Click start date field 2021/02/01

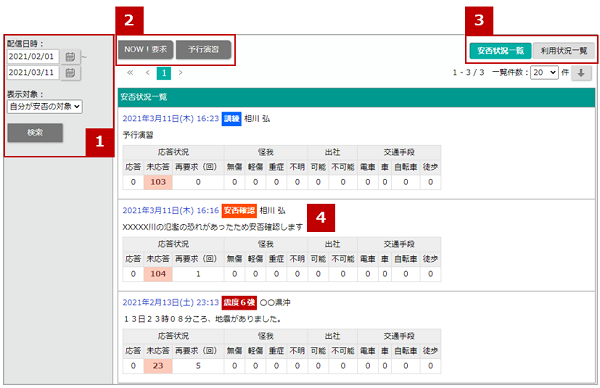point(33,57)
